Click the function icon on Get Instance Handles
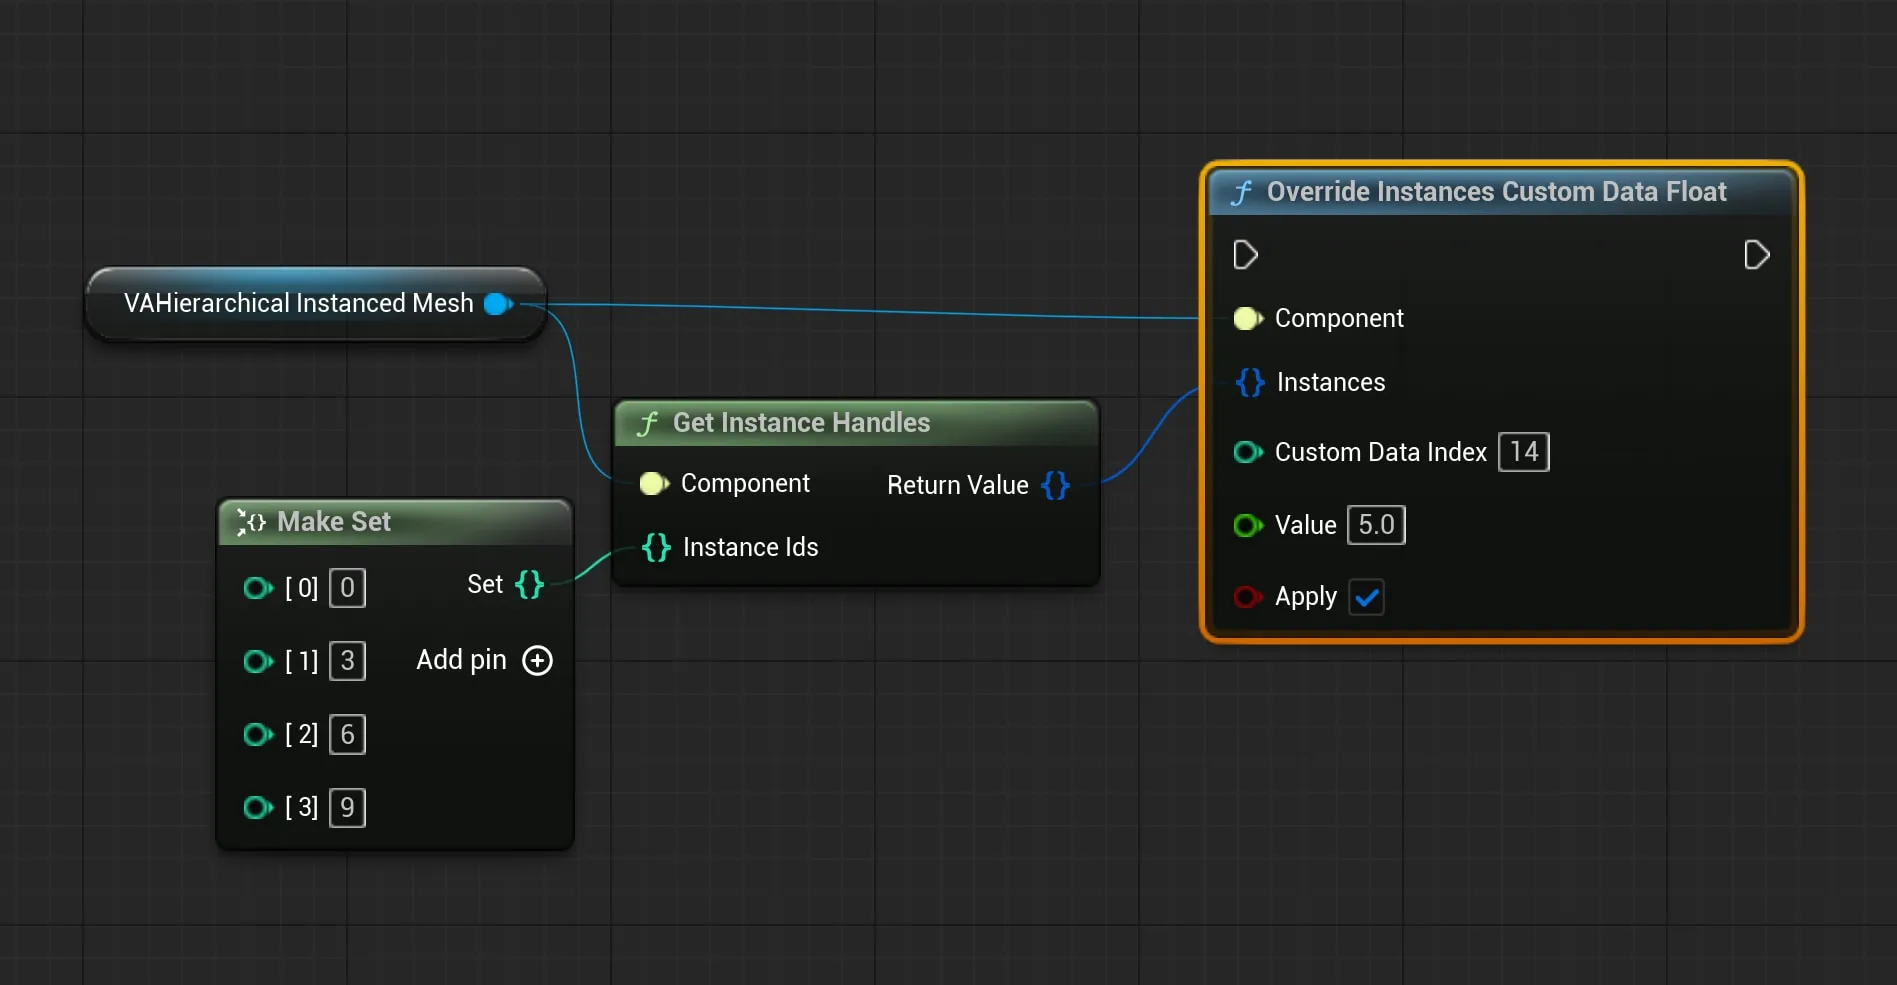Viewport: 1897px width, 985px height. click(x=648, y=424)
